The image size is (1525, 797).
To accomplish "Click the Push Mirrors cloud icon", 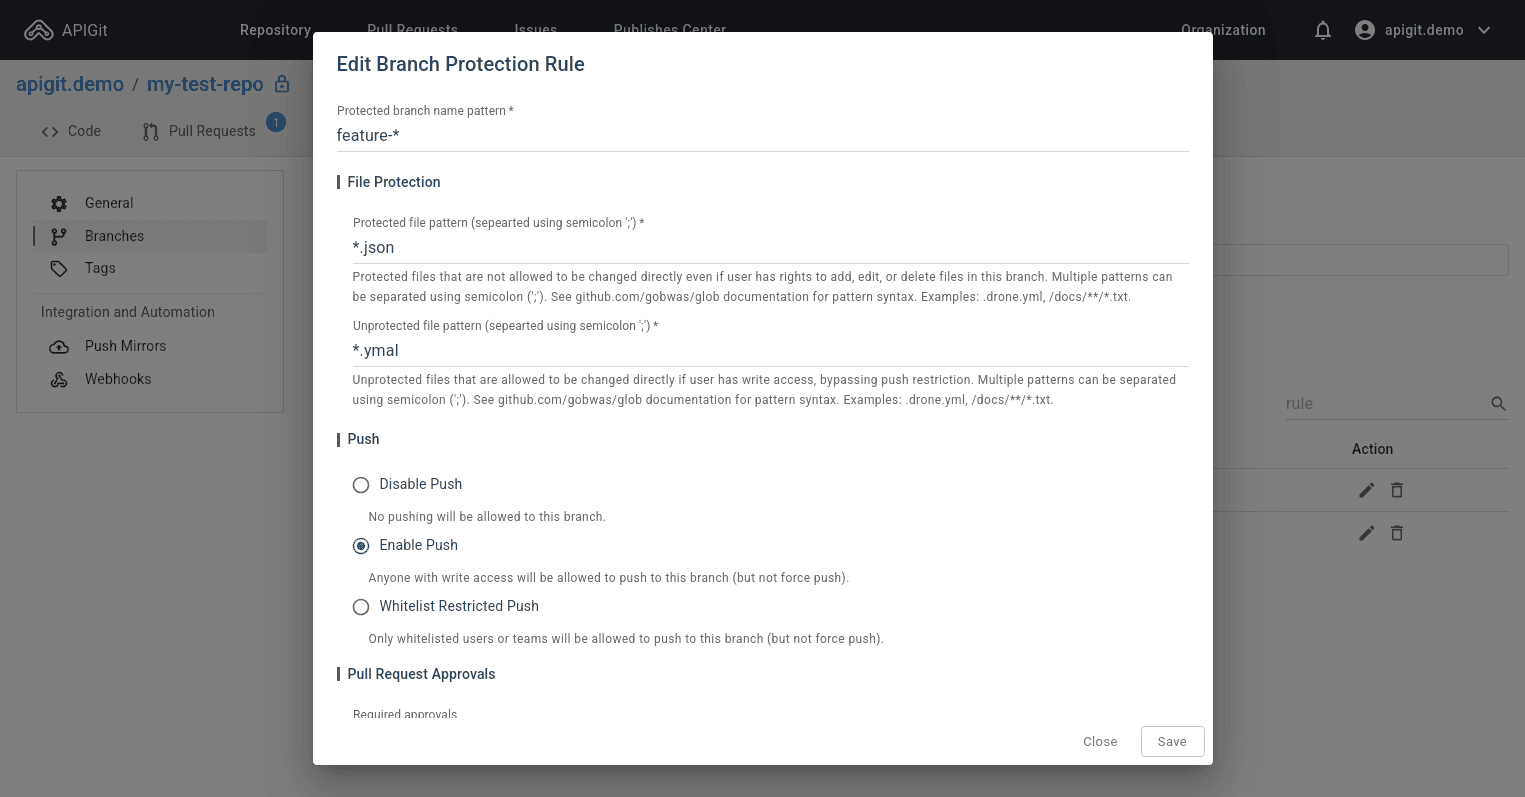I will [x=59, y=346].
